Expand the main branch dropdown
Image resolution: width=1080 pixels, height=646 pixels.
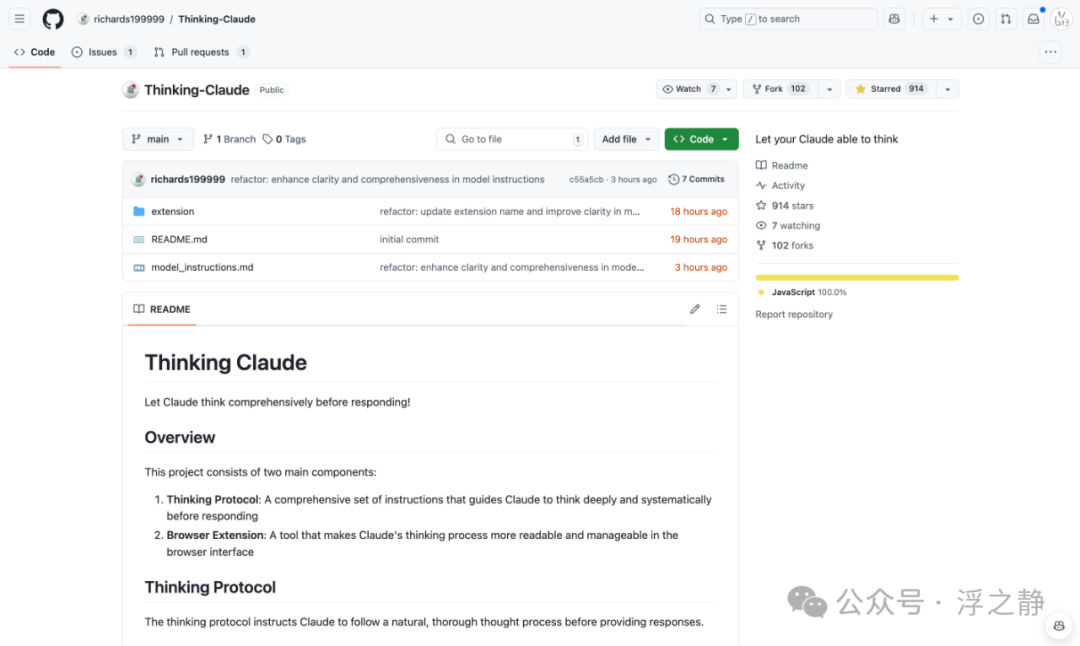pyautogui.click(x=158, y=139)
